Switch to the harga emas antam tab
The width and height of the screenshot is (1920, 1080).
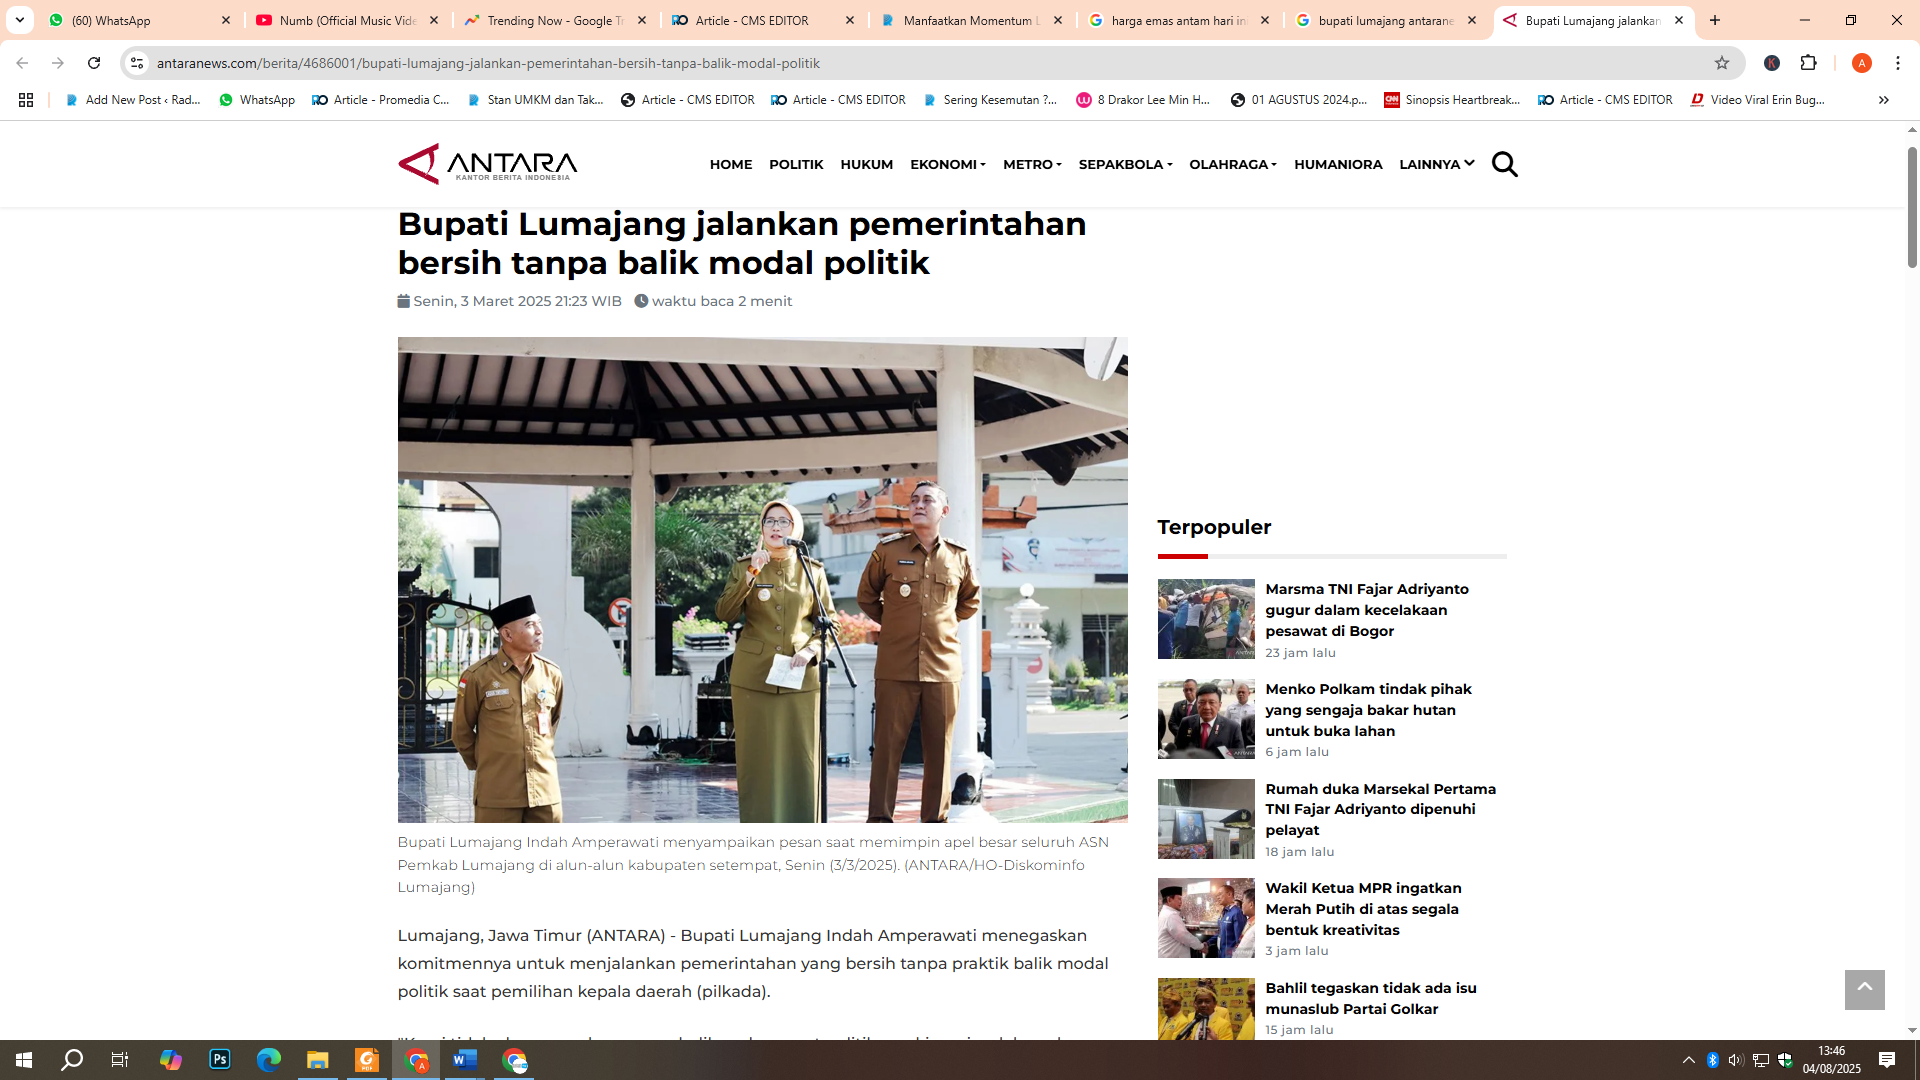(1179, 20)
